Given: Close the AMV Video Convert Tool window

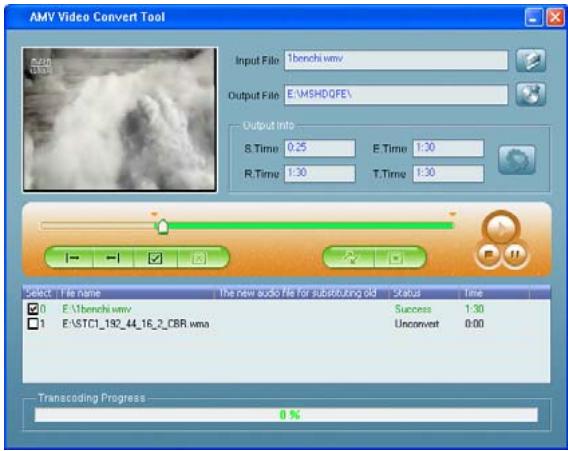Looking at the screenshot, I should [555, 17].
